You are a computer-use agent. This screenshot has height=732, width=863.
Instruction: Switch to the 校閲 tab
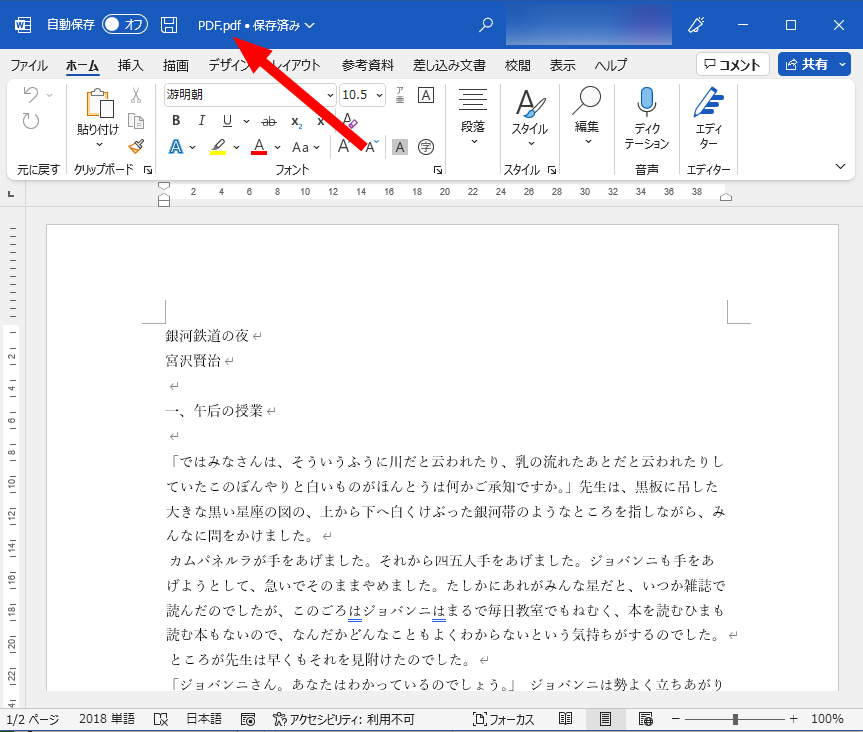click(518, 65)
